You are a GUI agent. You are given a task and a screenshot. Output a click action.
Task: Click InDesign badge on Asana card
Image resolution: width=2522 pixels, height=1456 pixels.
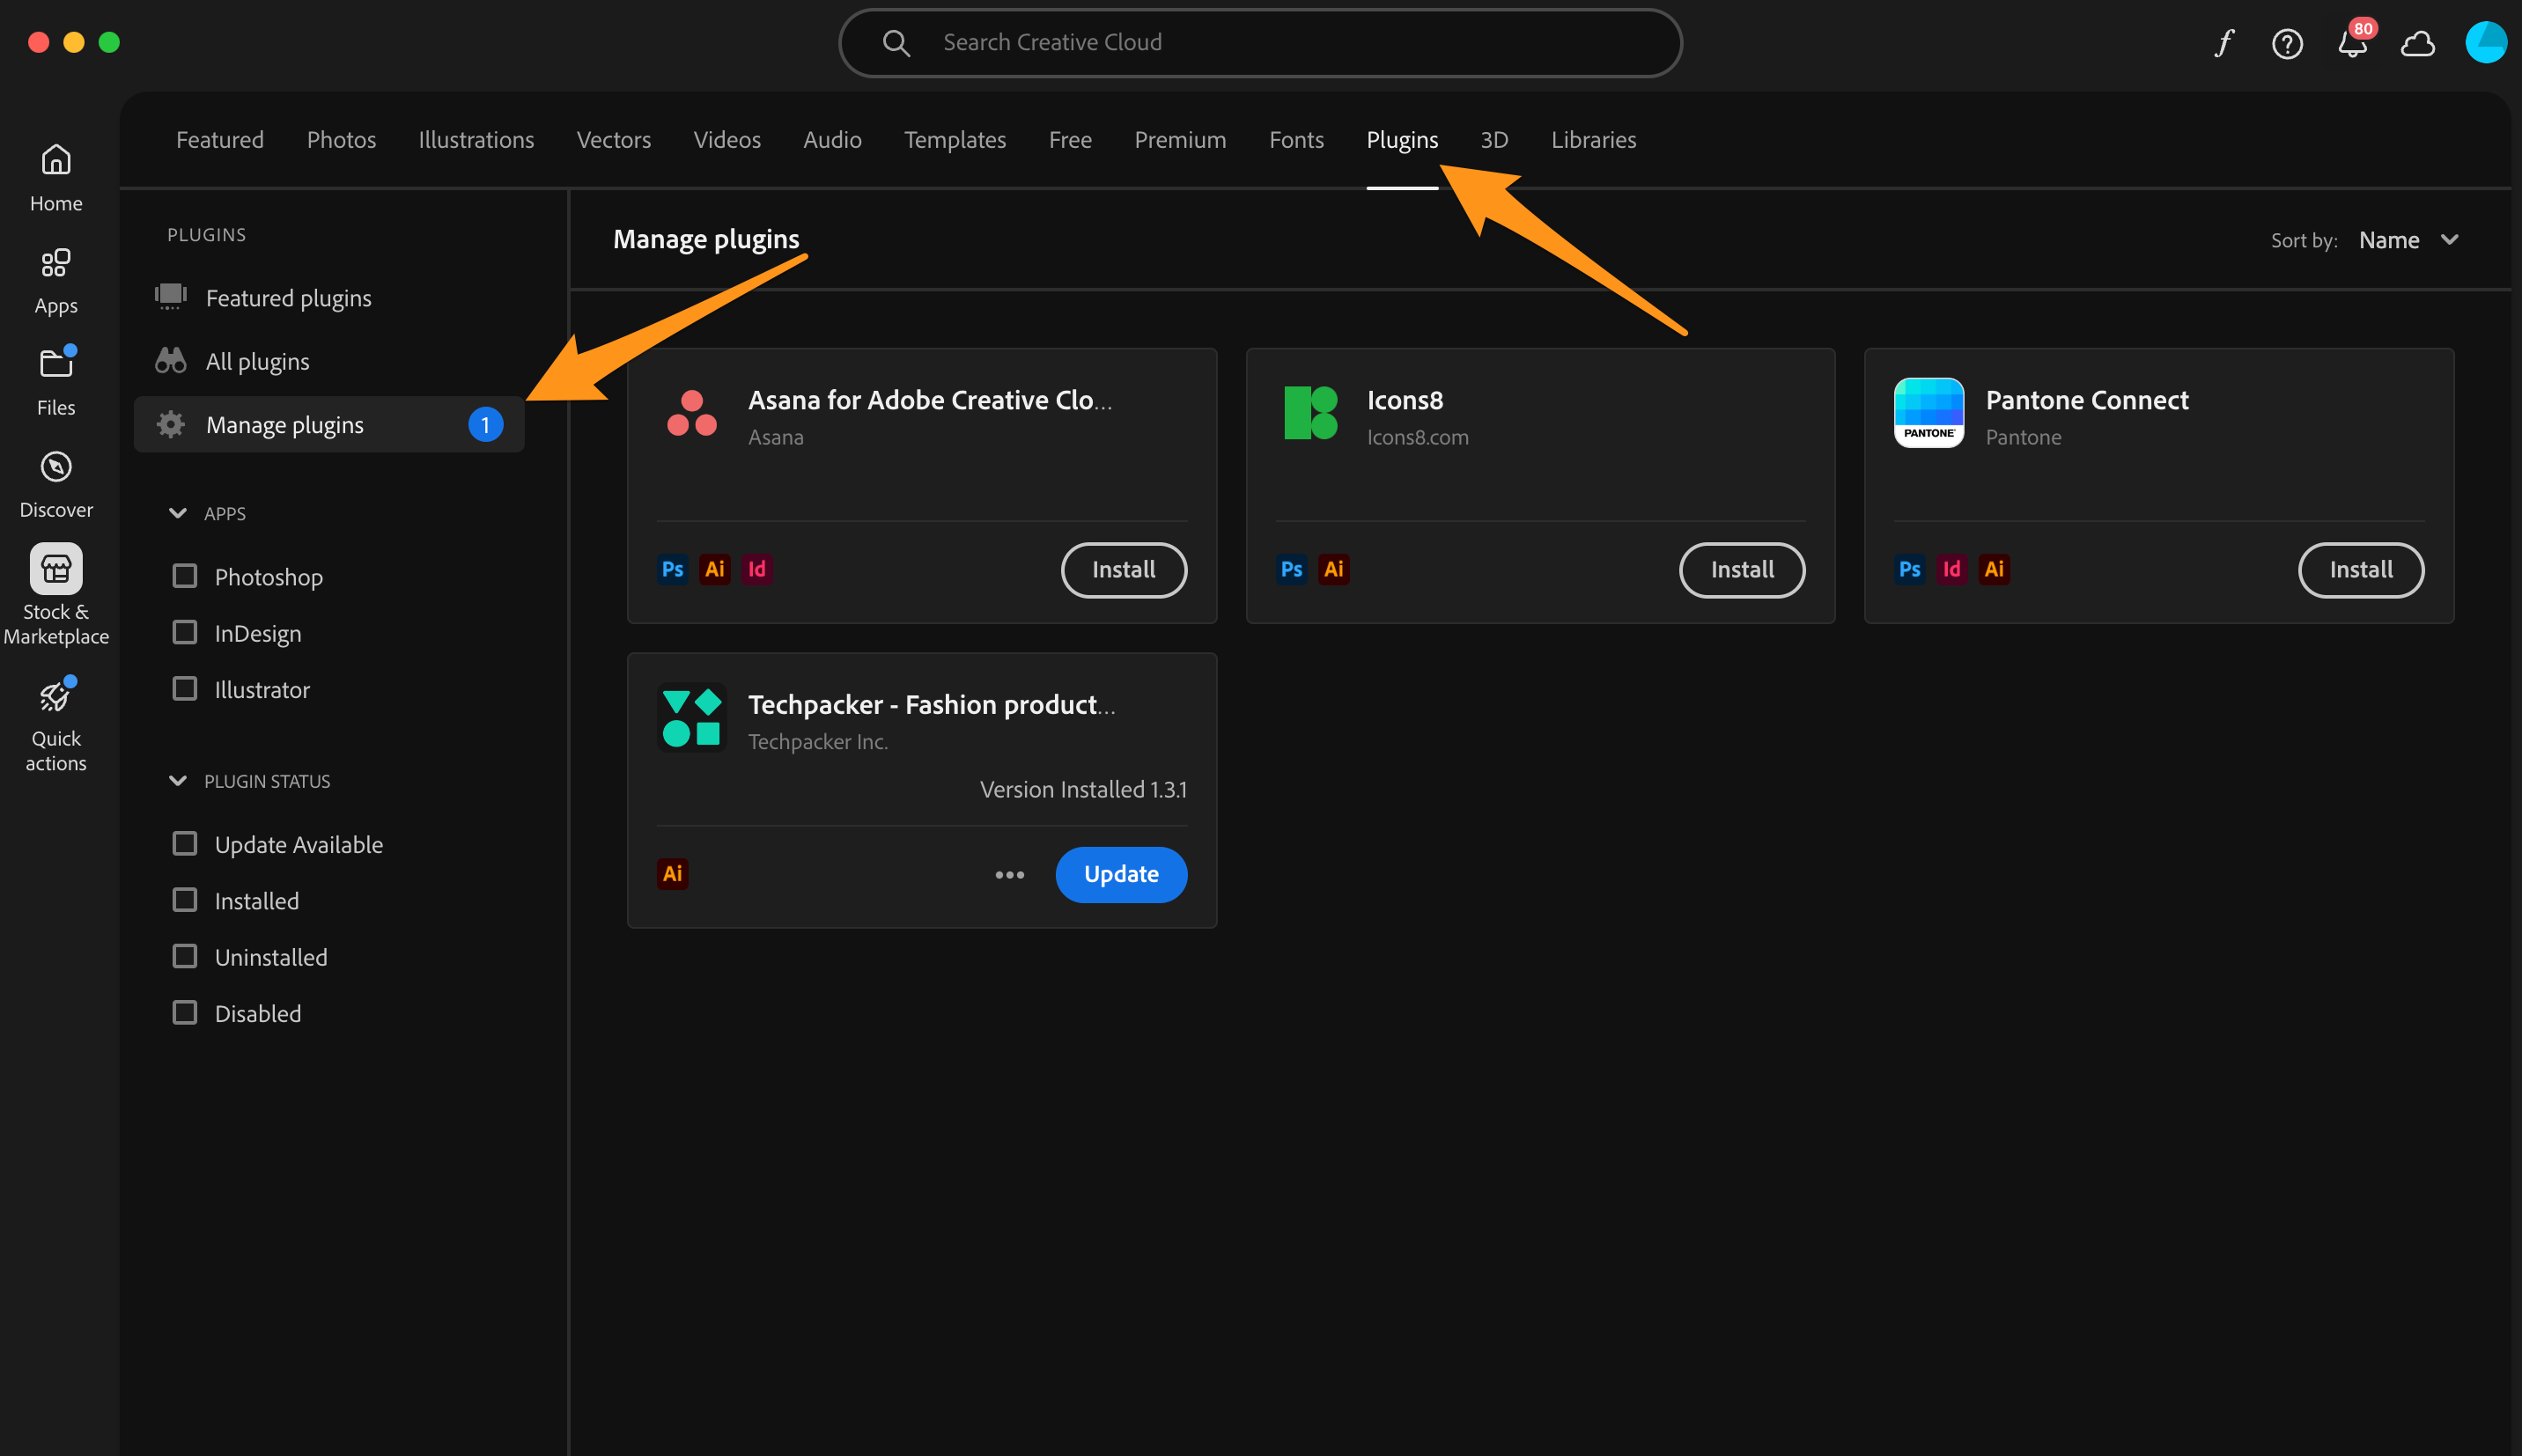[x=757, y=569]
